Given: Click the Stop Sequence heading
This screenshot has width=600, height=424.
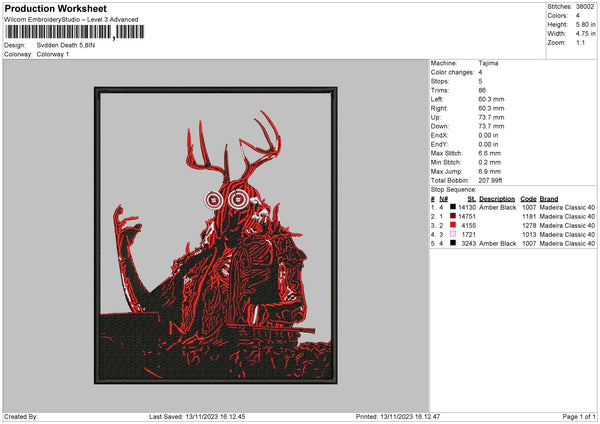Looking at the screenshot, I should (453, 189).
